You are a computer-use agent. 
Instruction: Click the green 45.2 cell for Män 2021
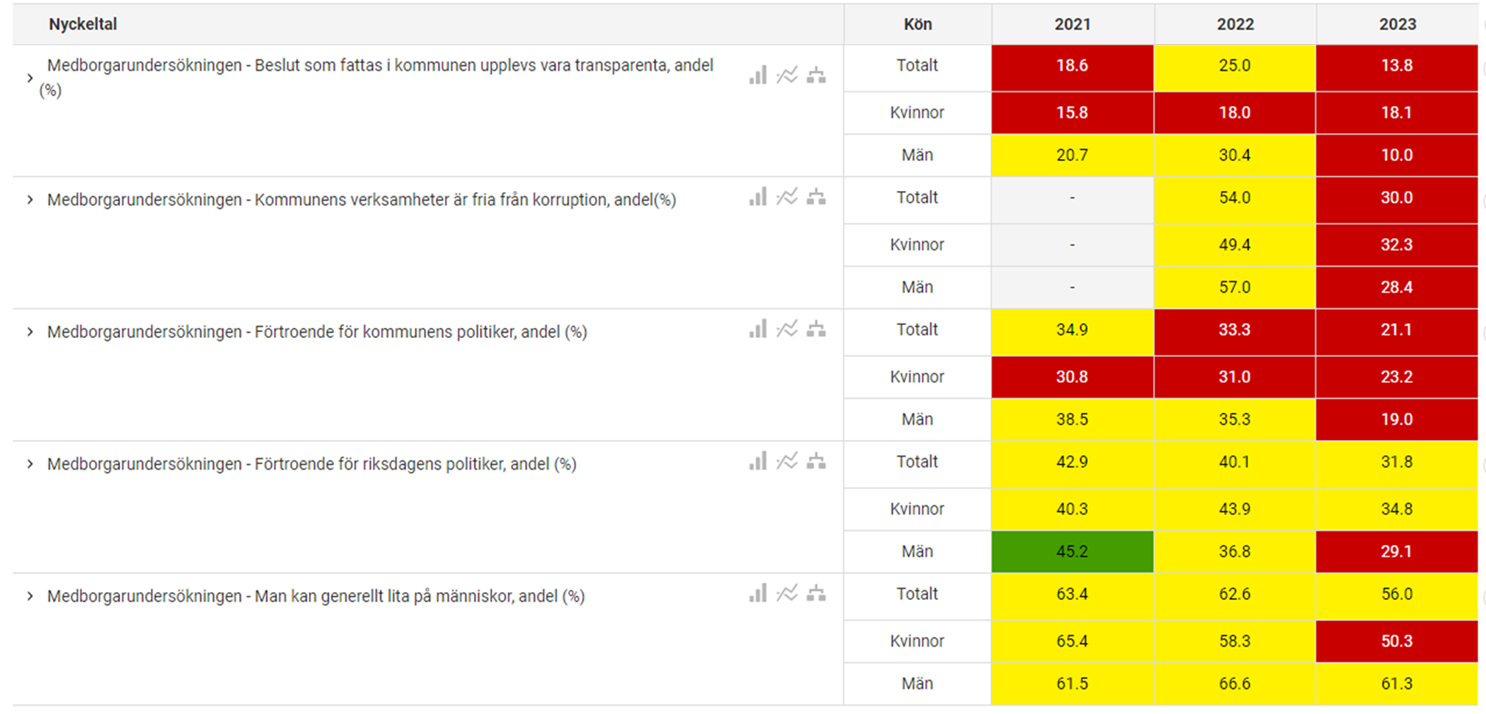click(x=1072, y=551)
